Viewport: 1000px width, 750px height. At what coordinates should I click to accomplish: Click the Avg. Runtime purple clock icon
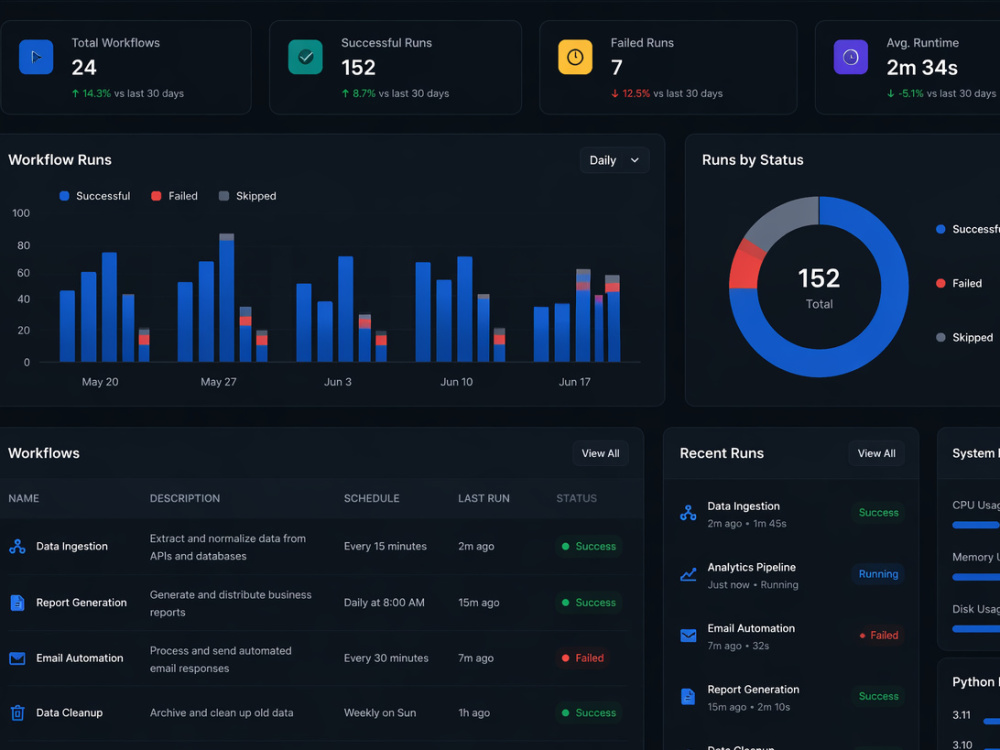[x=851, y=57]
